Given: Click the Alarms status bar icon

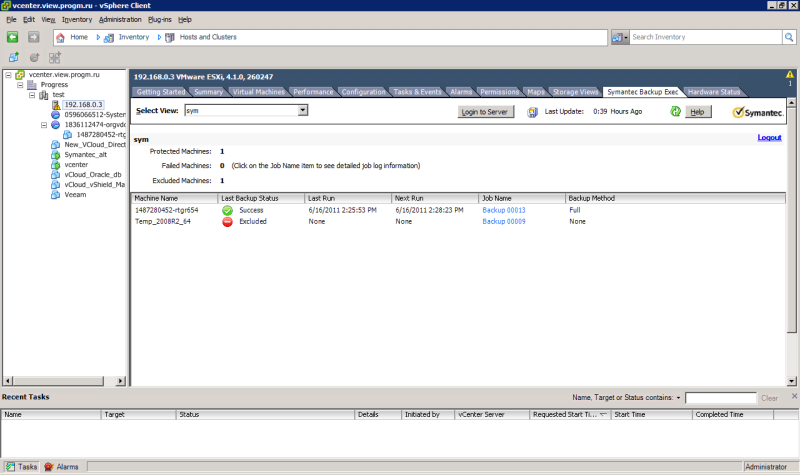Looking at the screenshot, I should tap(48, 467).
